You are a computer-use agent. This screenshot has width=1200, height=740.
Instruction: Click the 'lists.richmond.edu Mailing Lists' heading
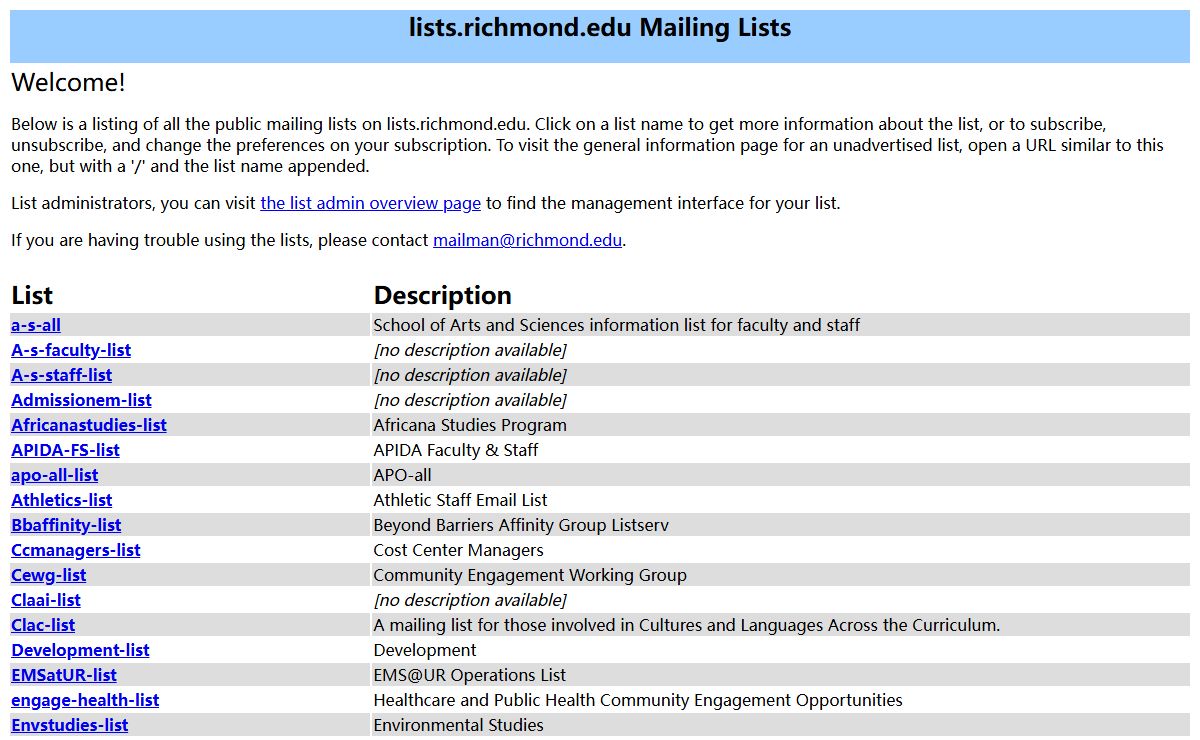(600, 28)
